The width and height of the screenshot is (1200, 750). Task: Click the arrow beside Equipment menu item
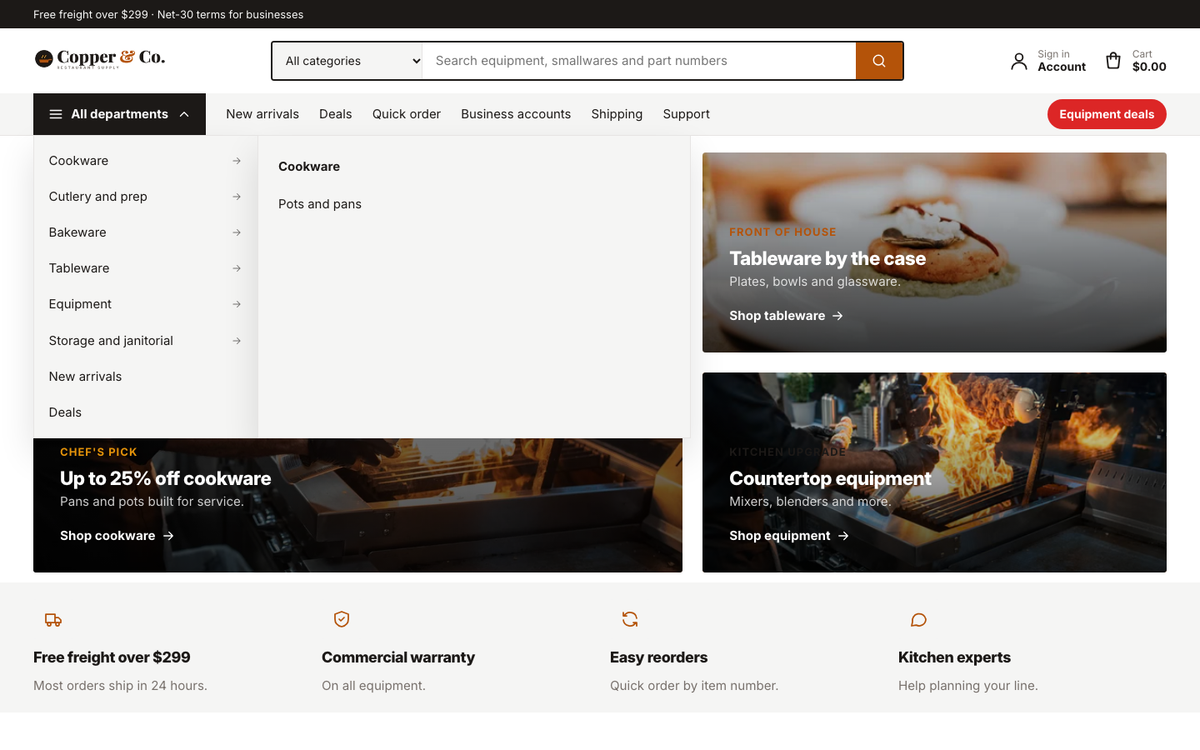click(236, 304)
